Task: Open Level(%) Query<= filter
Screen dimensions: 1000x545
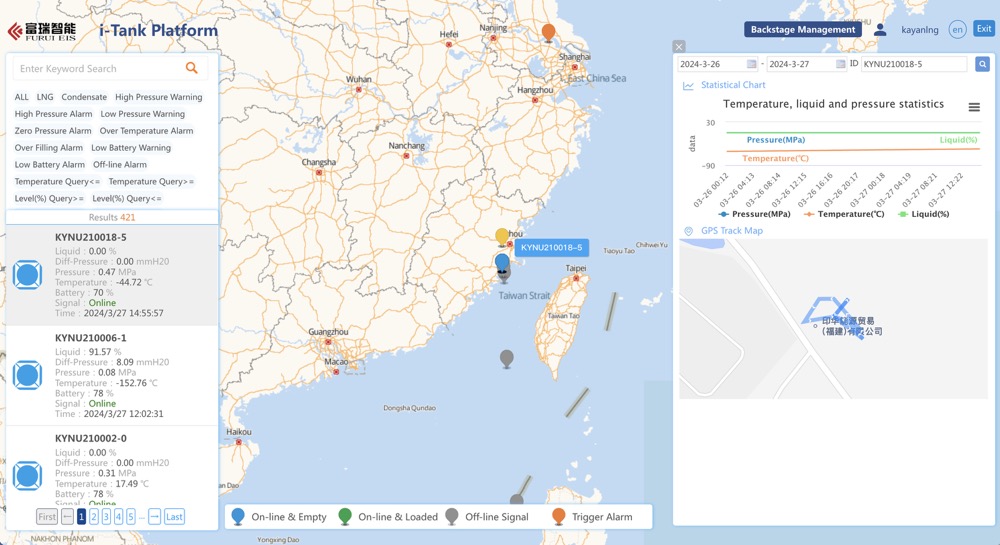Action: coord(127,198)
